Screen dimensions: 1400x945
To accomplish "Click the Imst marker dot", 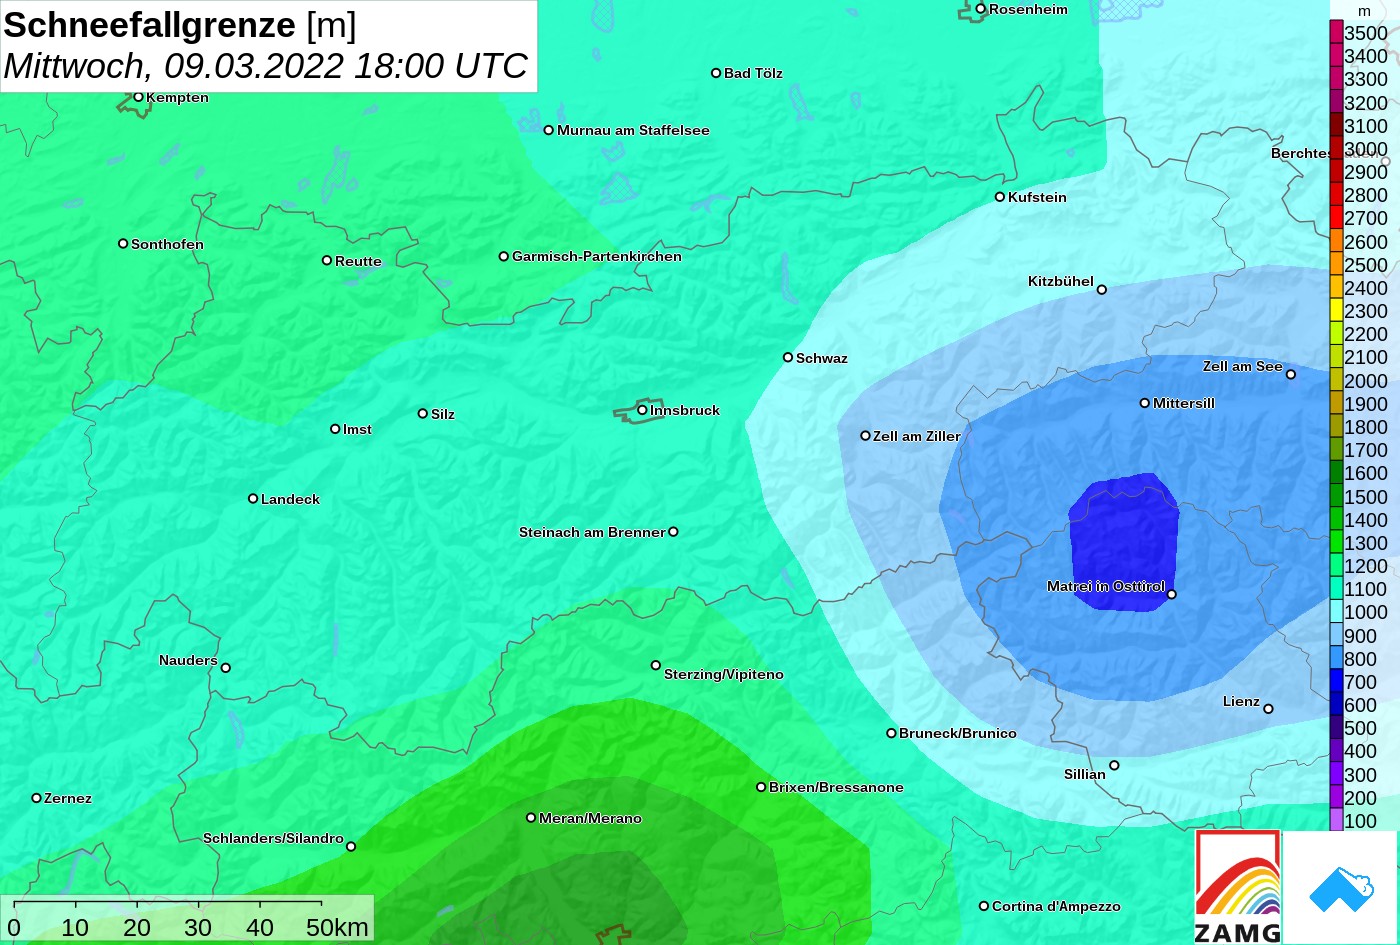I will pos(335,429).
